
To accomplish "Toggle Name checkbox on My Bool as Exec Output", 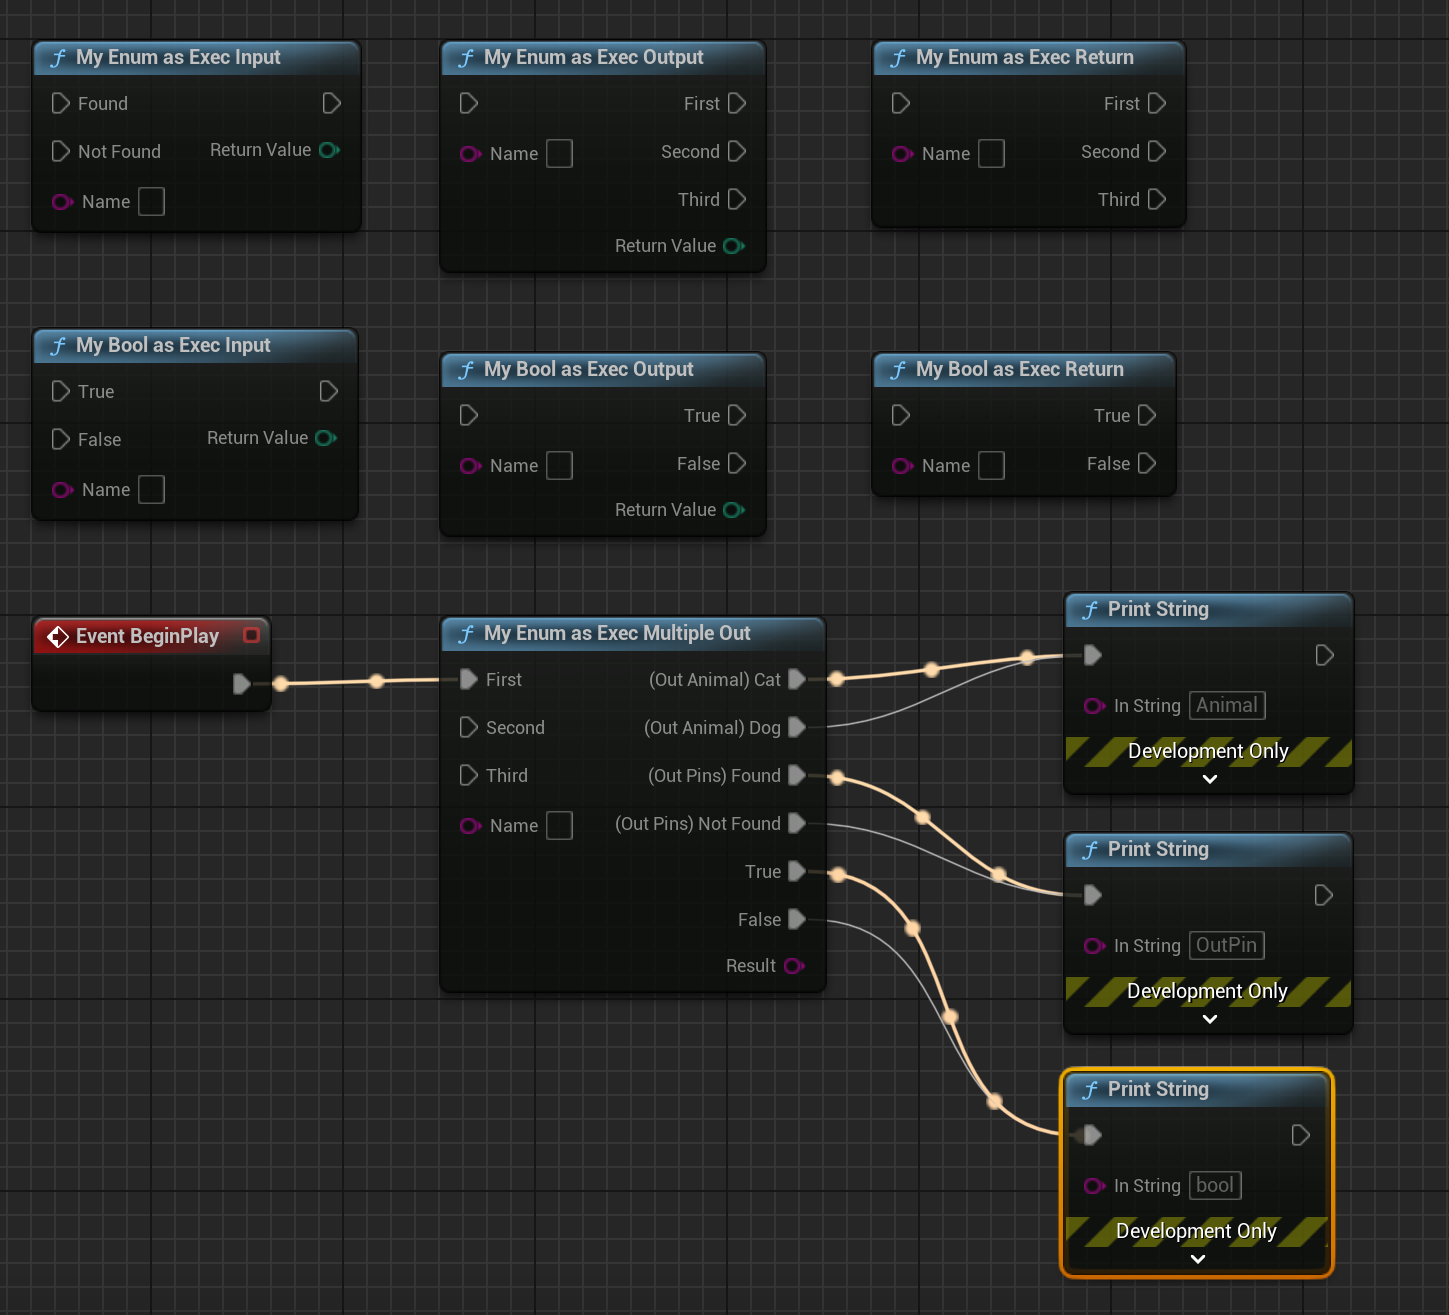I will [x=560, y=466].
